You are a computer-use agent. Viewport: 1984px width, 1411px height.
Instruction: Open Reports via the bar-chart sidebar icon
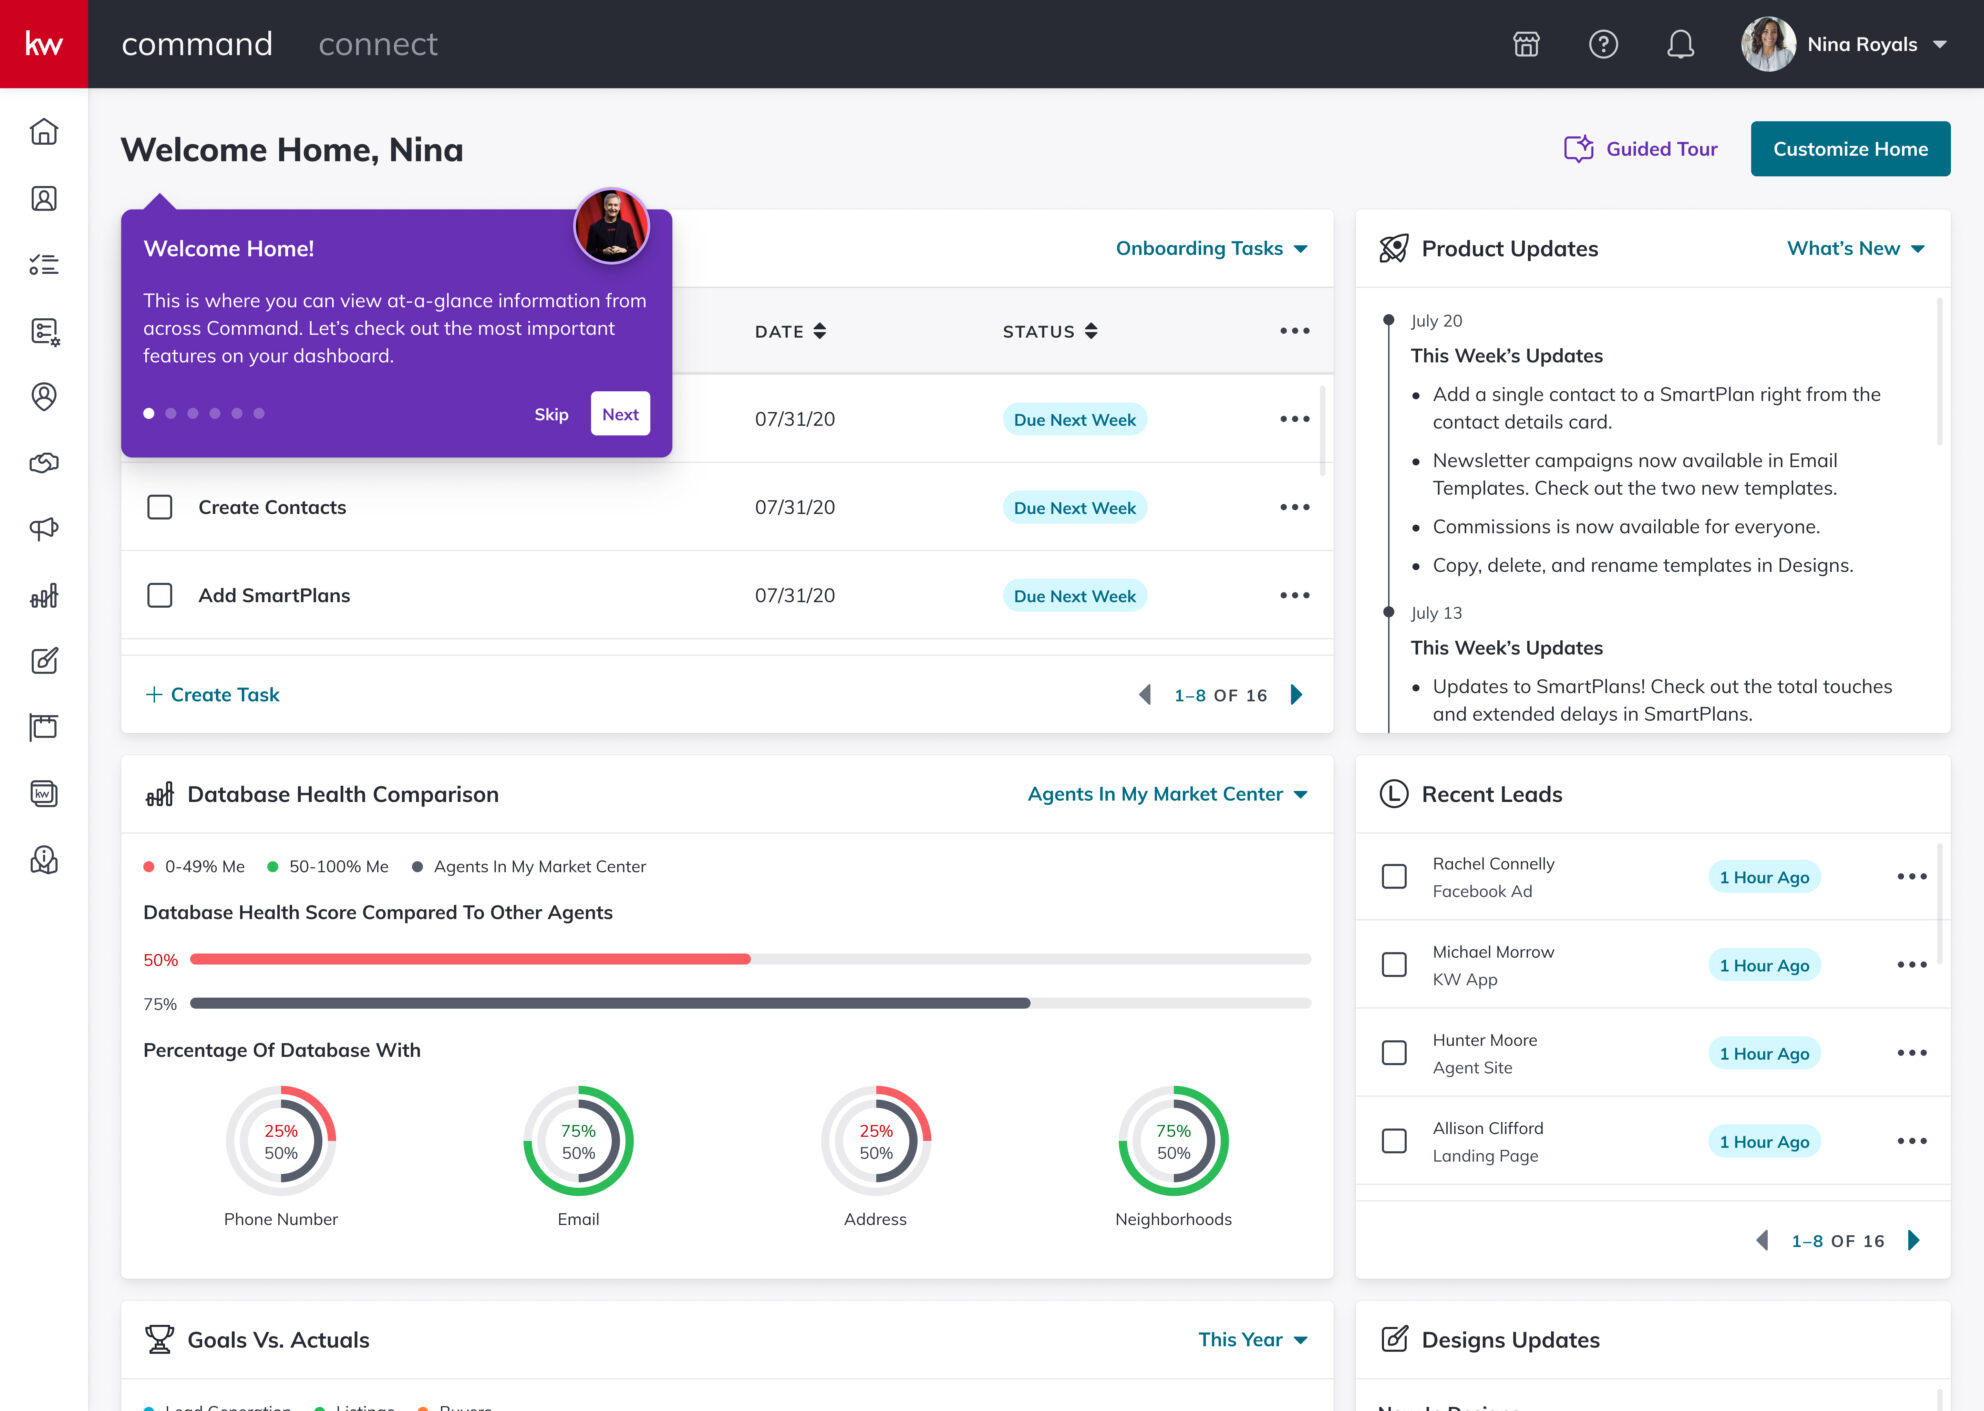pos(45,595)
